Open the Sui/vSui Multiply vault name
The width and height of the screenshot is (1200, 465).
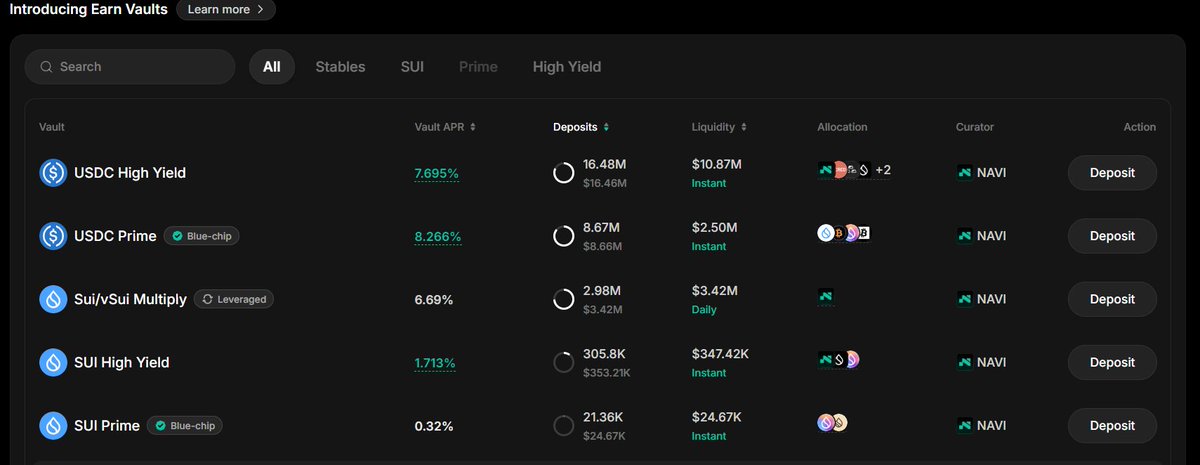(130, 299)
